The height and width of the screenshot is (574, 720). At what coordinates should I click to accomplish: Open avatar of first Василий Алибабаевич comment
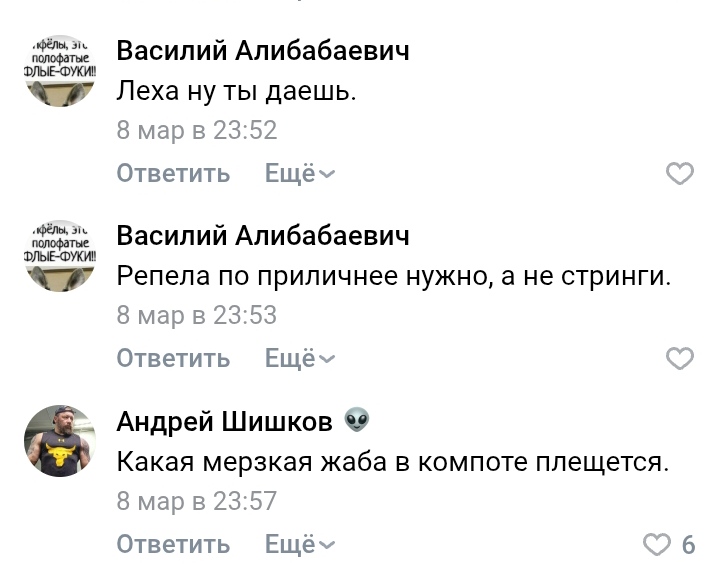point(59,71)
